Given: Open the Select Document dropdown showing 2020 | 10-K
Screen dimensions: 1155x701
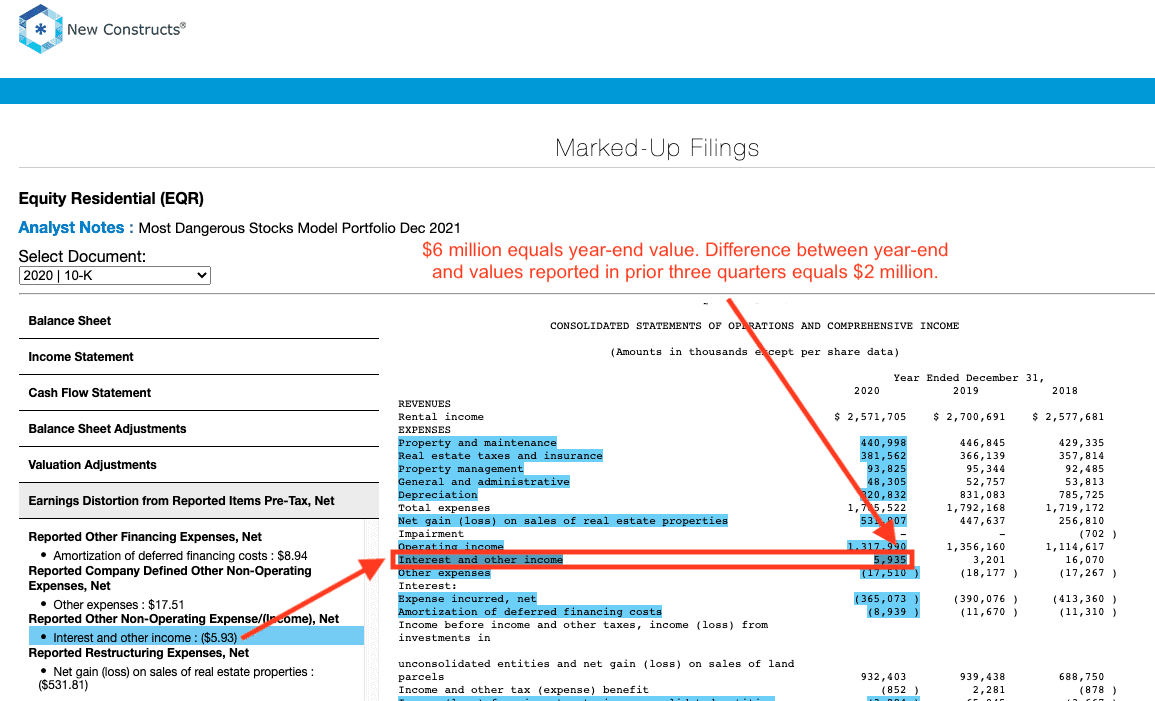Looking at the screenshot, I should point(114,275).
